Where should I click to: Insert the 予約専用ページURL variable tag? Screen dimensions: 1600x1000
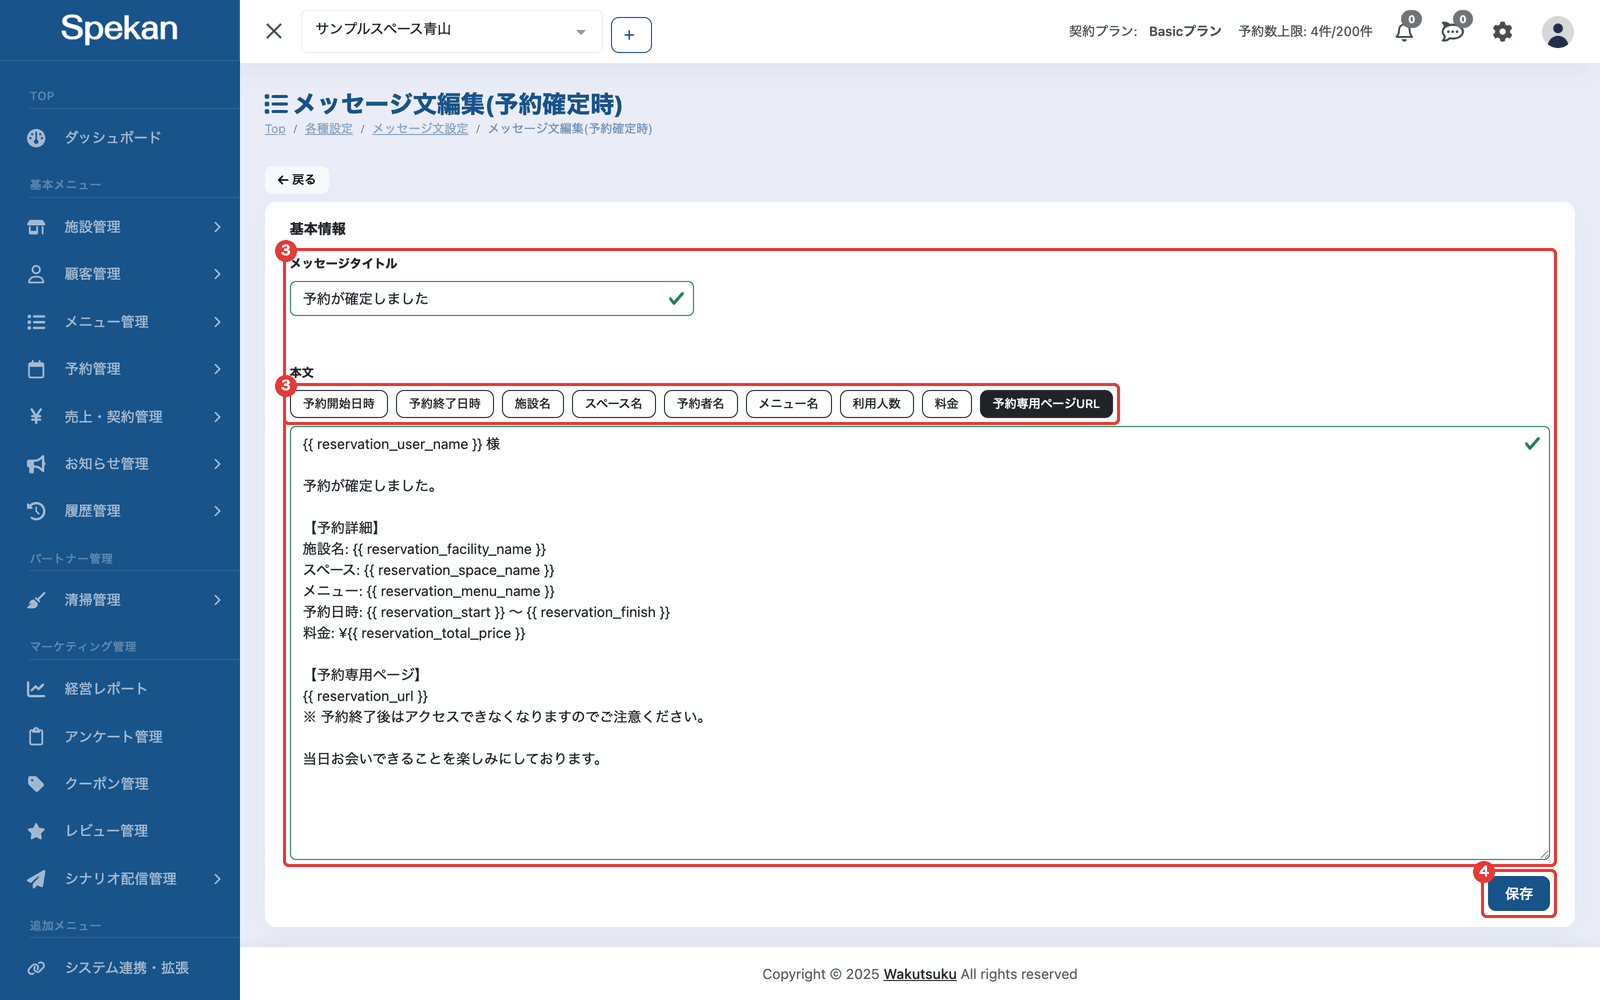(1046, 404)
